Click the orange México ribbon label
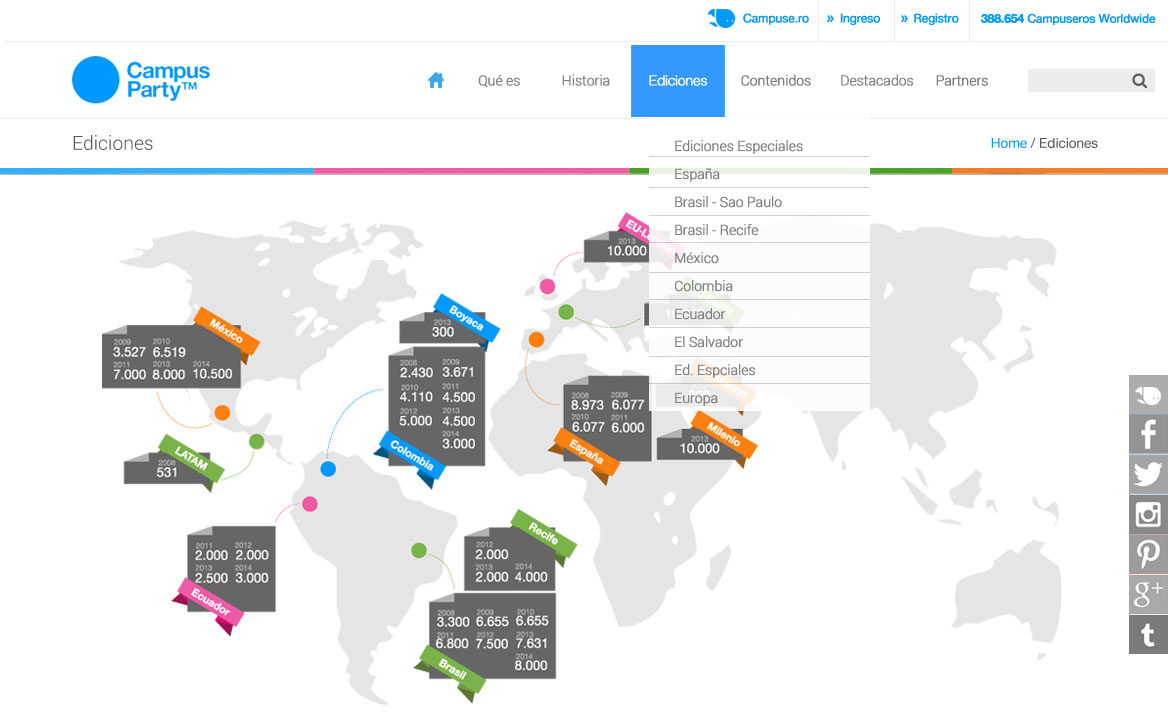The image size is (1168, 719). pyautogui.click(x=226, y=331)
